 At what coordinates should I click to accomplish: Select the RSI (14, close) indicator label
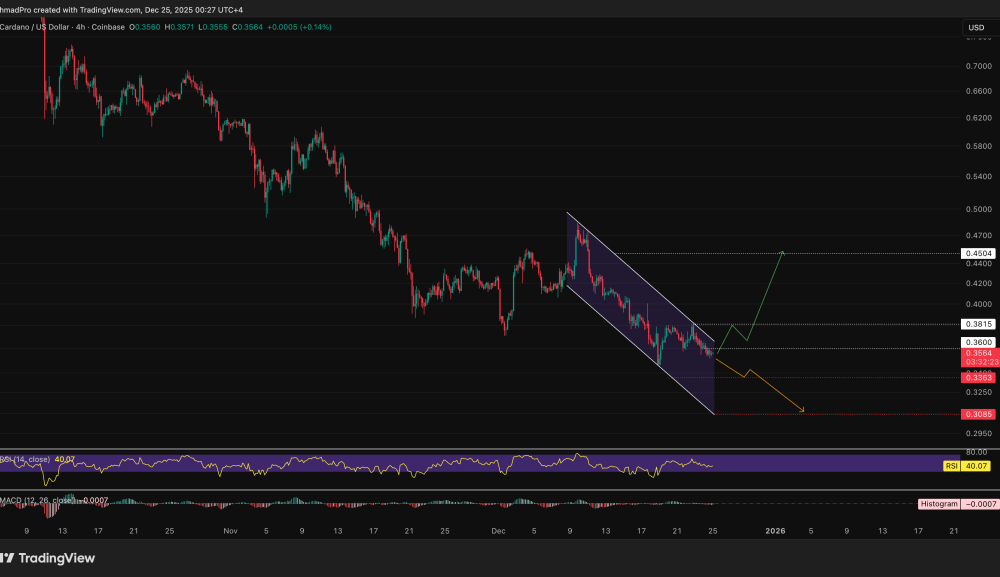point(25,459)
